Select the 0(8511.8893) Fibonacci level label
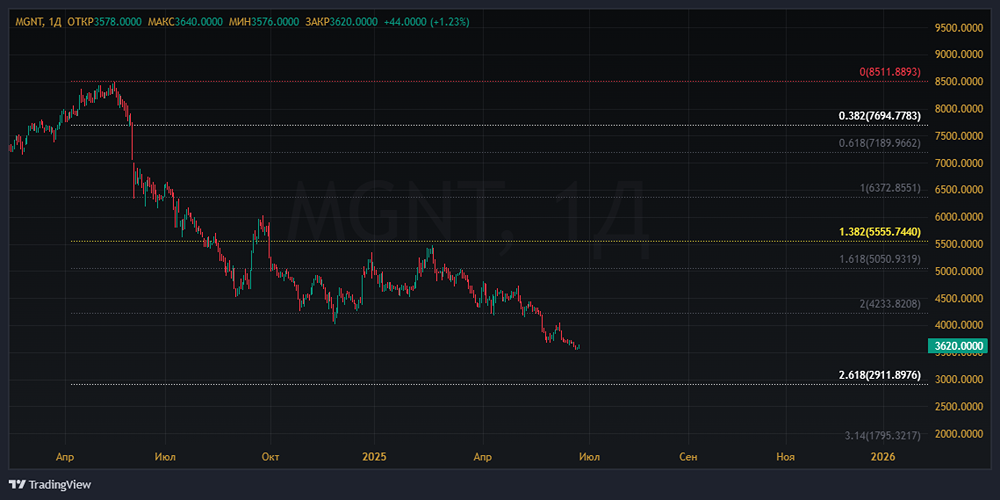The image size is (1000, 500). [x=890, y=72]
